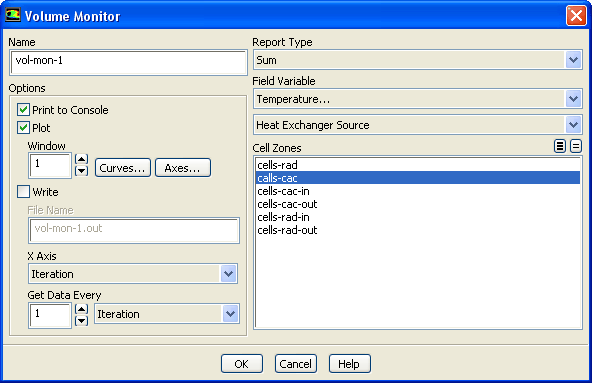592x383 pixels.
Task: Open Help for Volume Monitor
Action: click(350, 364)
